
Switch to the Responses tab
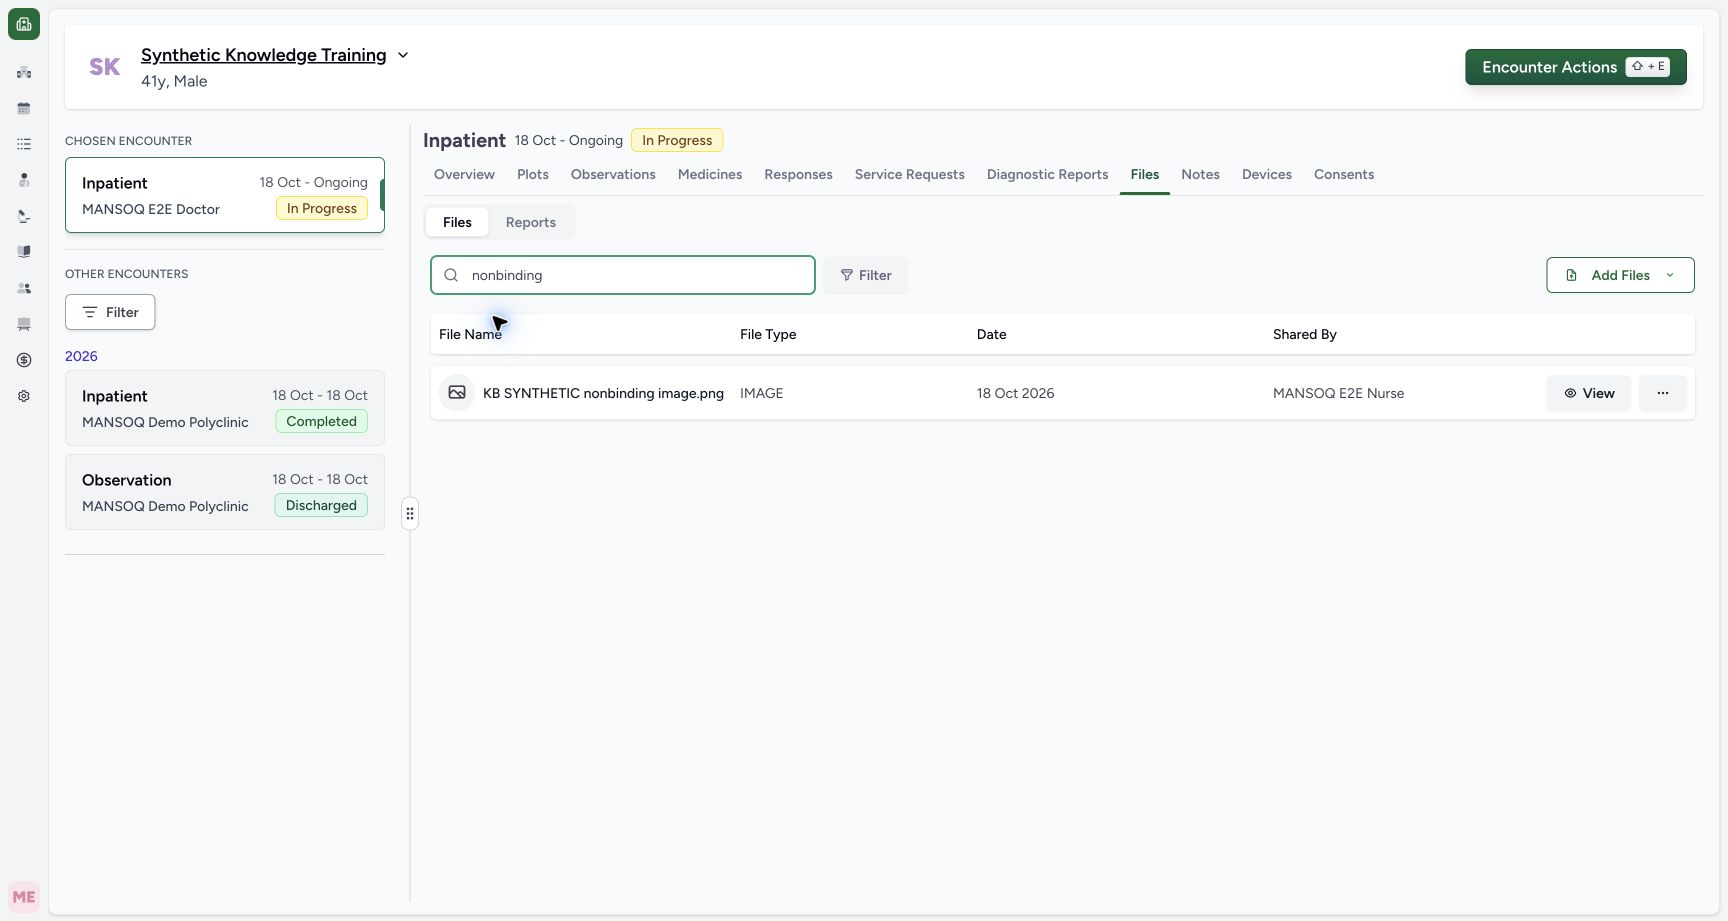[798, 174]
